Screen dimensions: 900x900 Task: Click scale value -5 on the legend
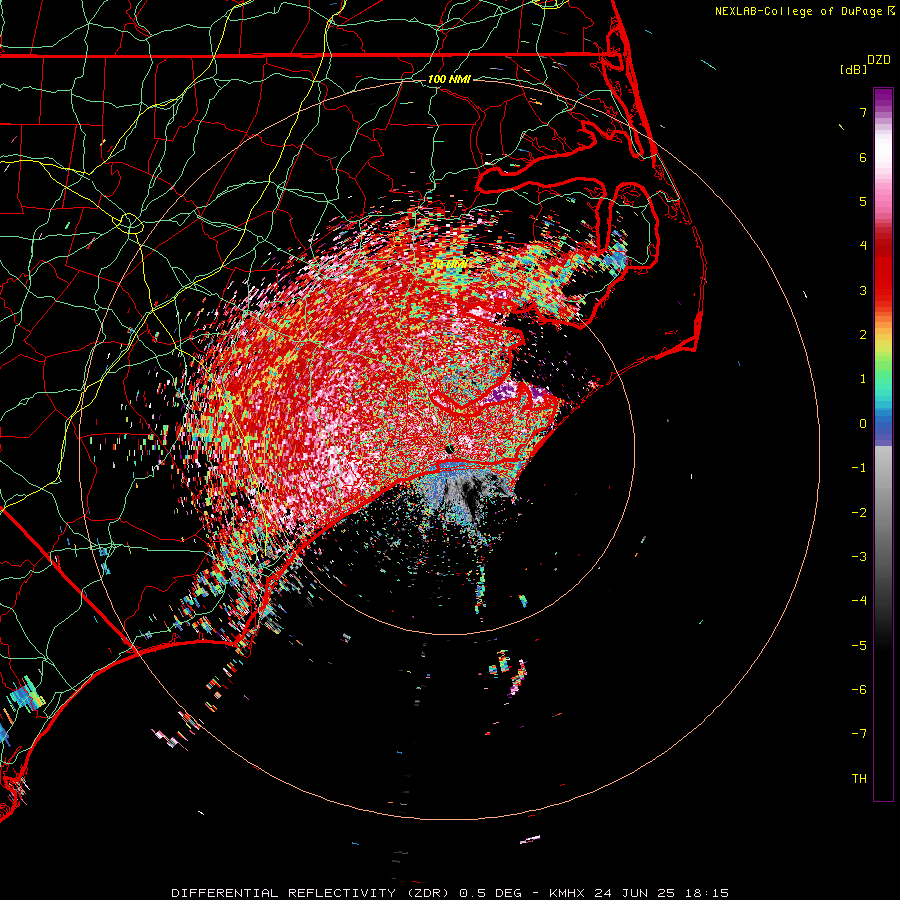859,646
